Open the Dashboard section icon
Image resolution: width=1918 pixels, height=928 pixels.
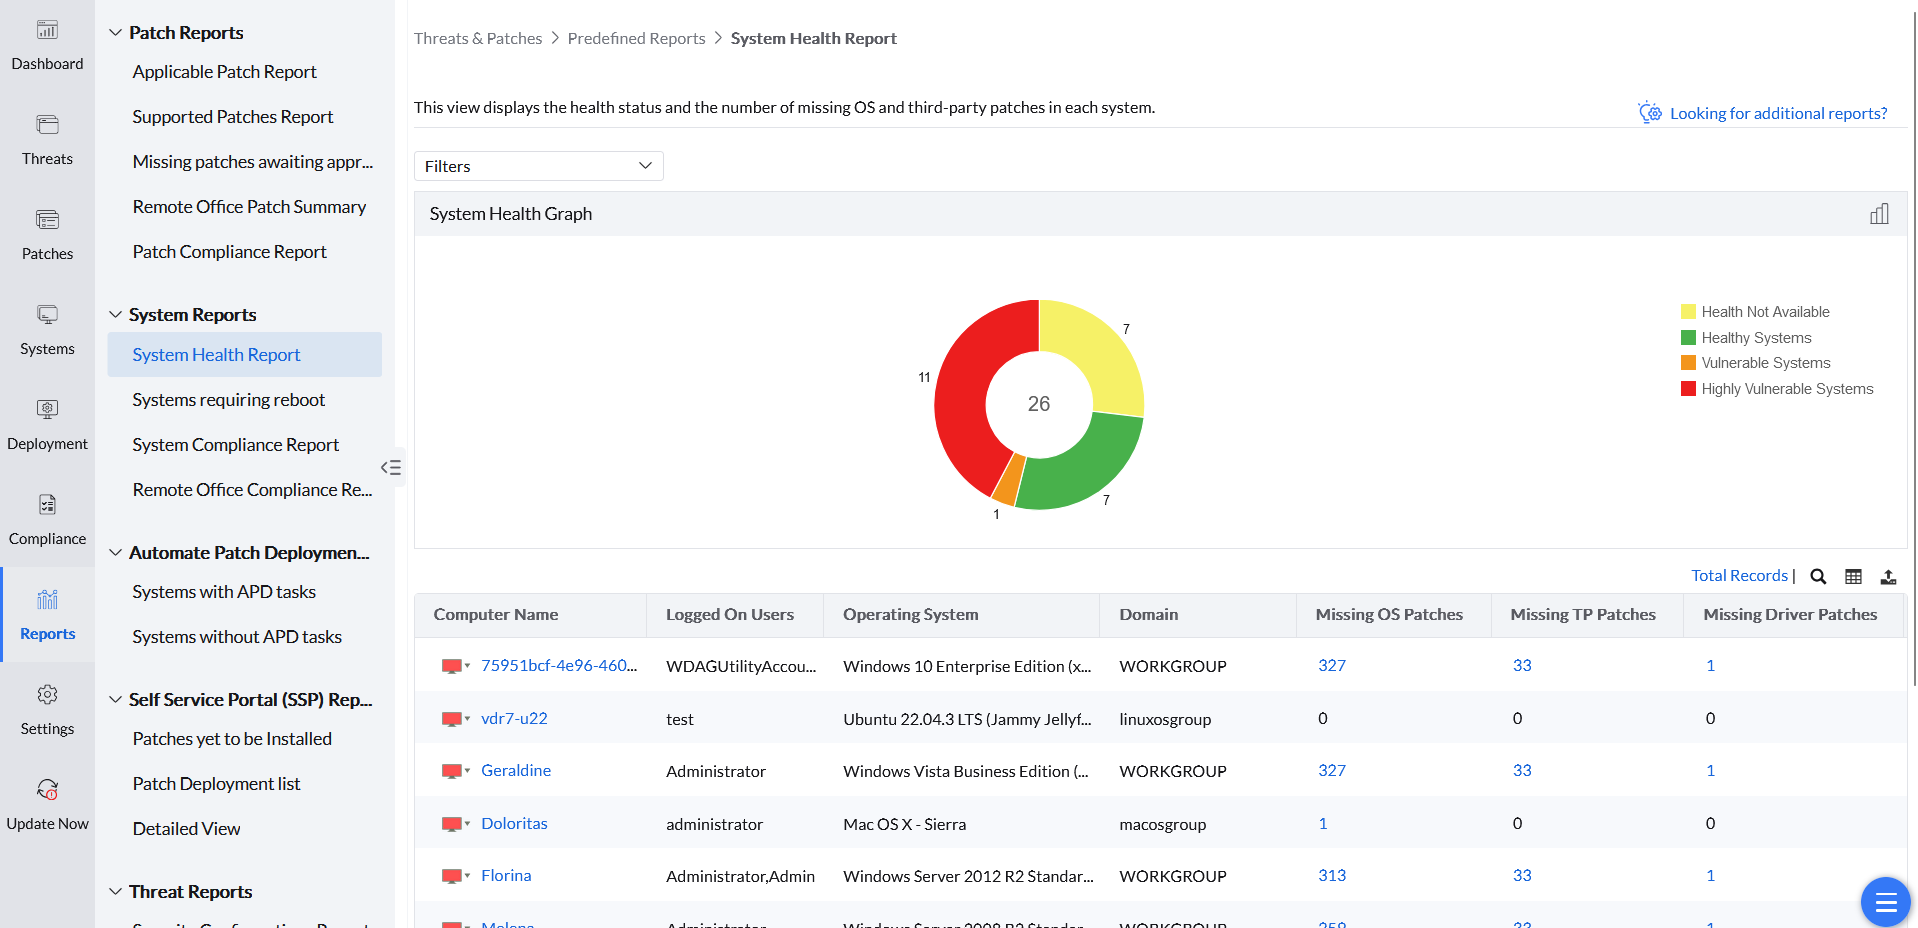point(47,31)
